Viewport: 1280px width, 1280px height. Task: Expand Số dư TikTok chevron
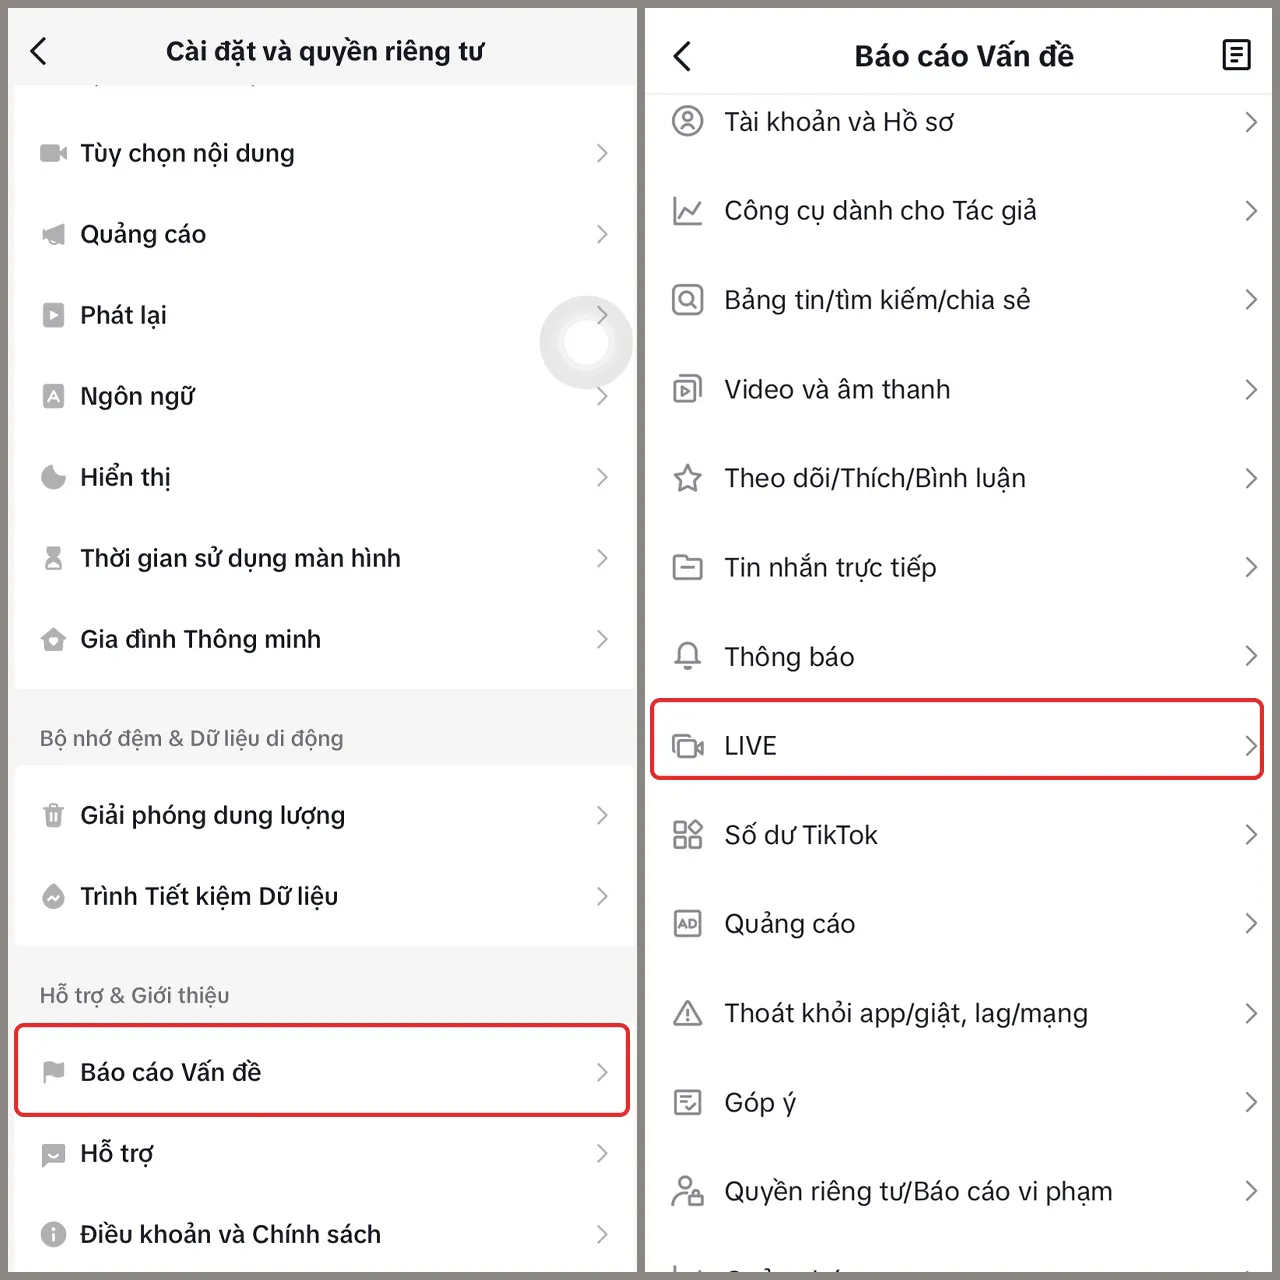point(1250,835)
